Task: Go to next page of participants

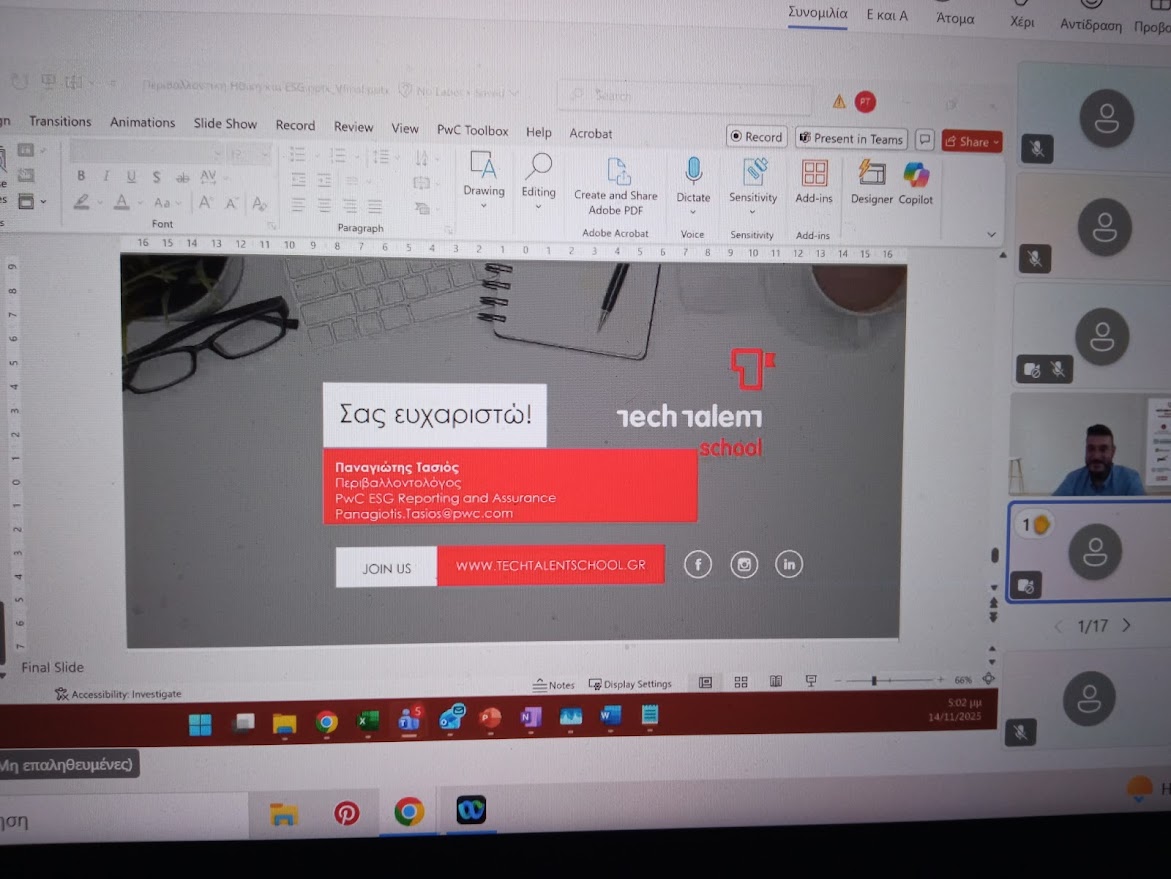Action: click(1127, 626)
